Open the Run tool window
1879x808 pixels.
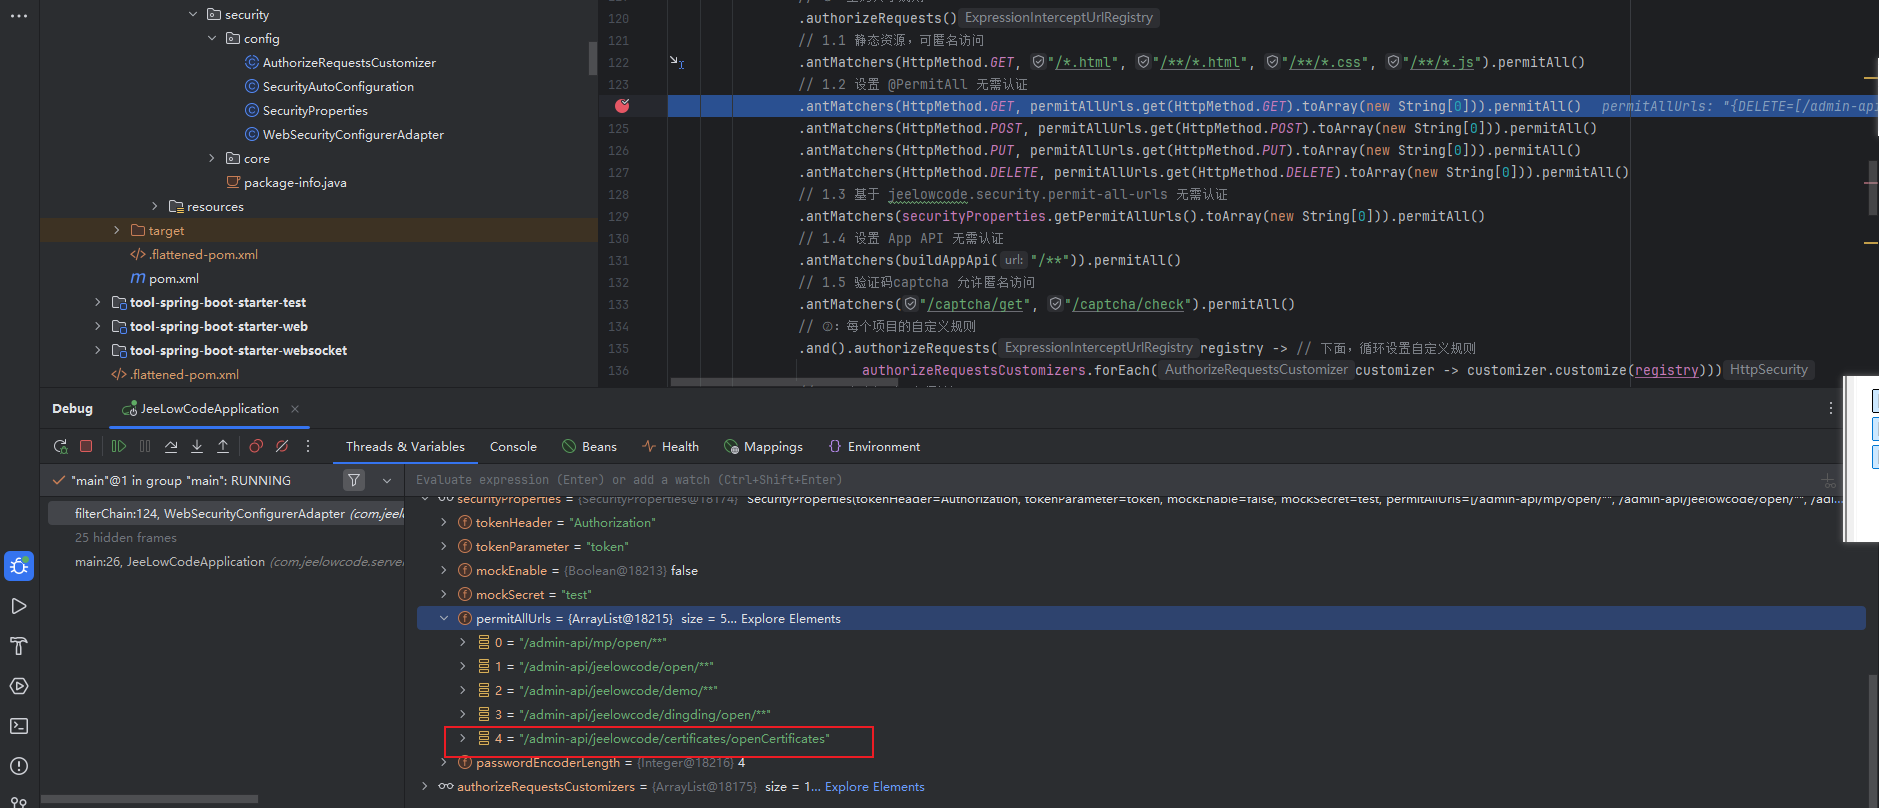click(19, 606)
